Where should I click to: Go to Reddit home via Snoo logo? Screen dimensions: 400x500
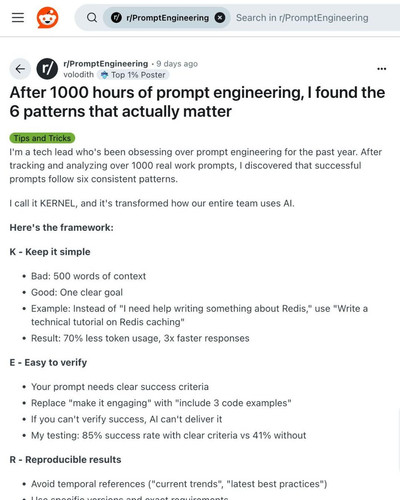(x=47, y=17)
